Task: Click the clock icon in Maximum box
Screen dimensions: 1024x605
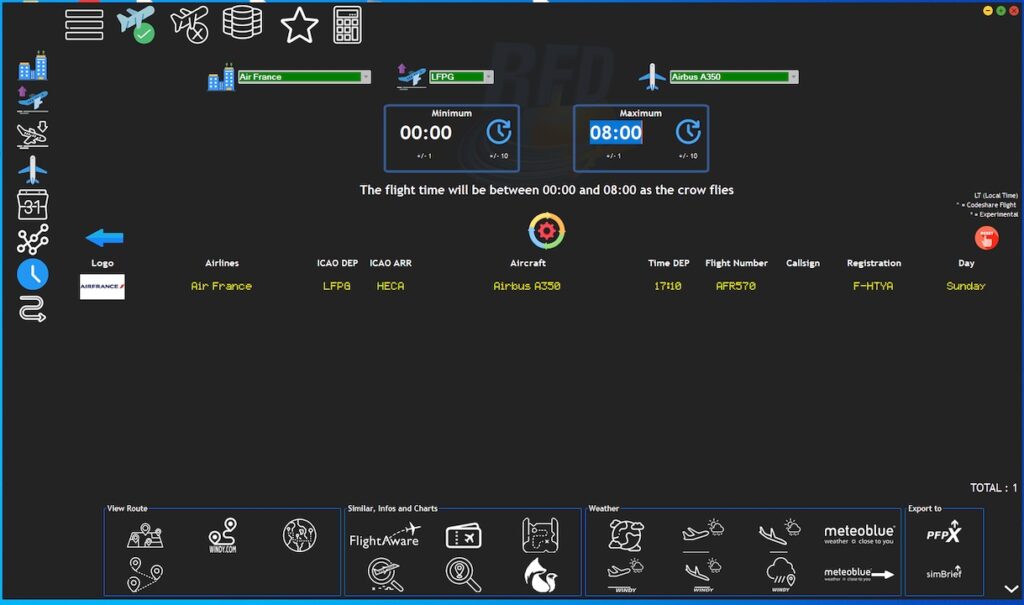Action: [x=688, y=131]
